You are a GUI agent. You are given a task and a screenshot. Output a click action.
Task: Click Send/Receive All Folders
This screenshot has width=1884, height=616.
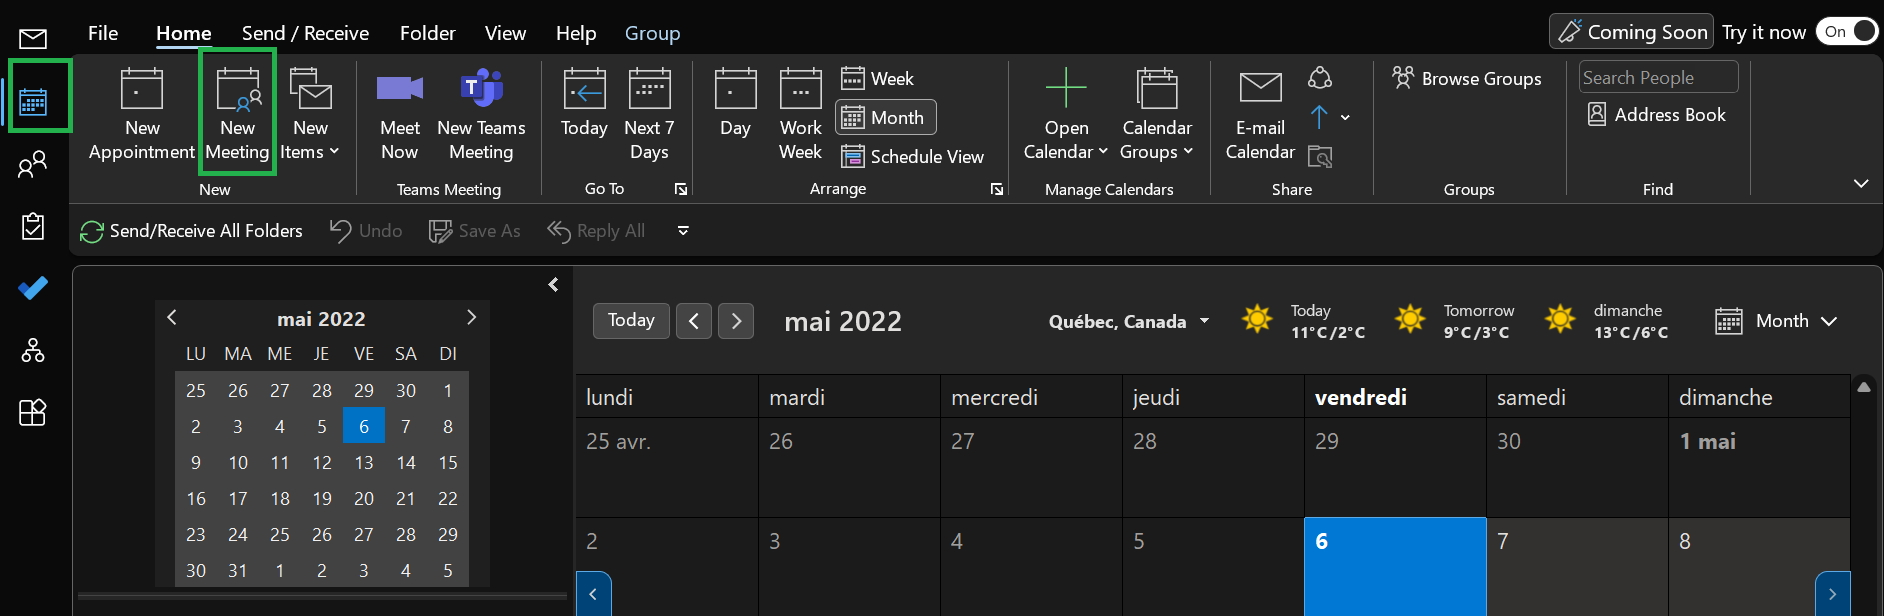[192, 231]
